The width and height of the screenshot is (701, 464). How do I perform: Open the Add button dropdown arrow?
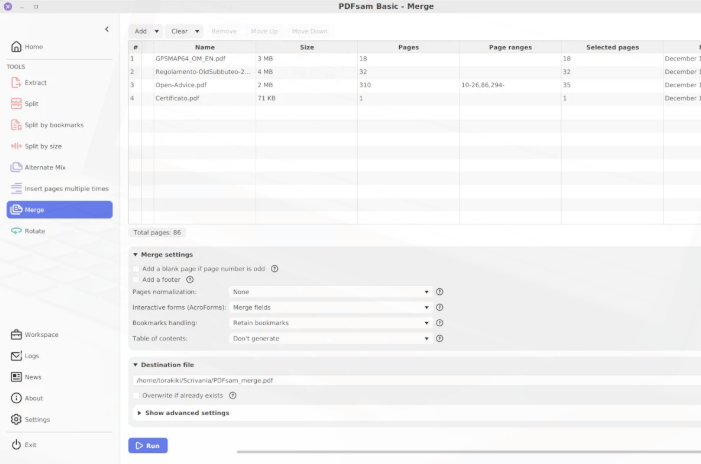pyautogui.click(x=156, y=31)
